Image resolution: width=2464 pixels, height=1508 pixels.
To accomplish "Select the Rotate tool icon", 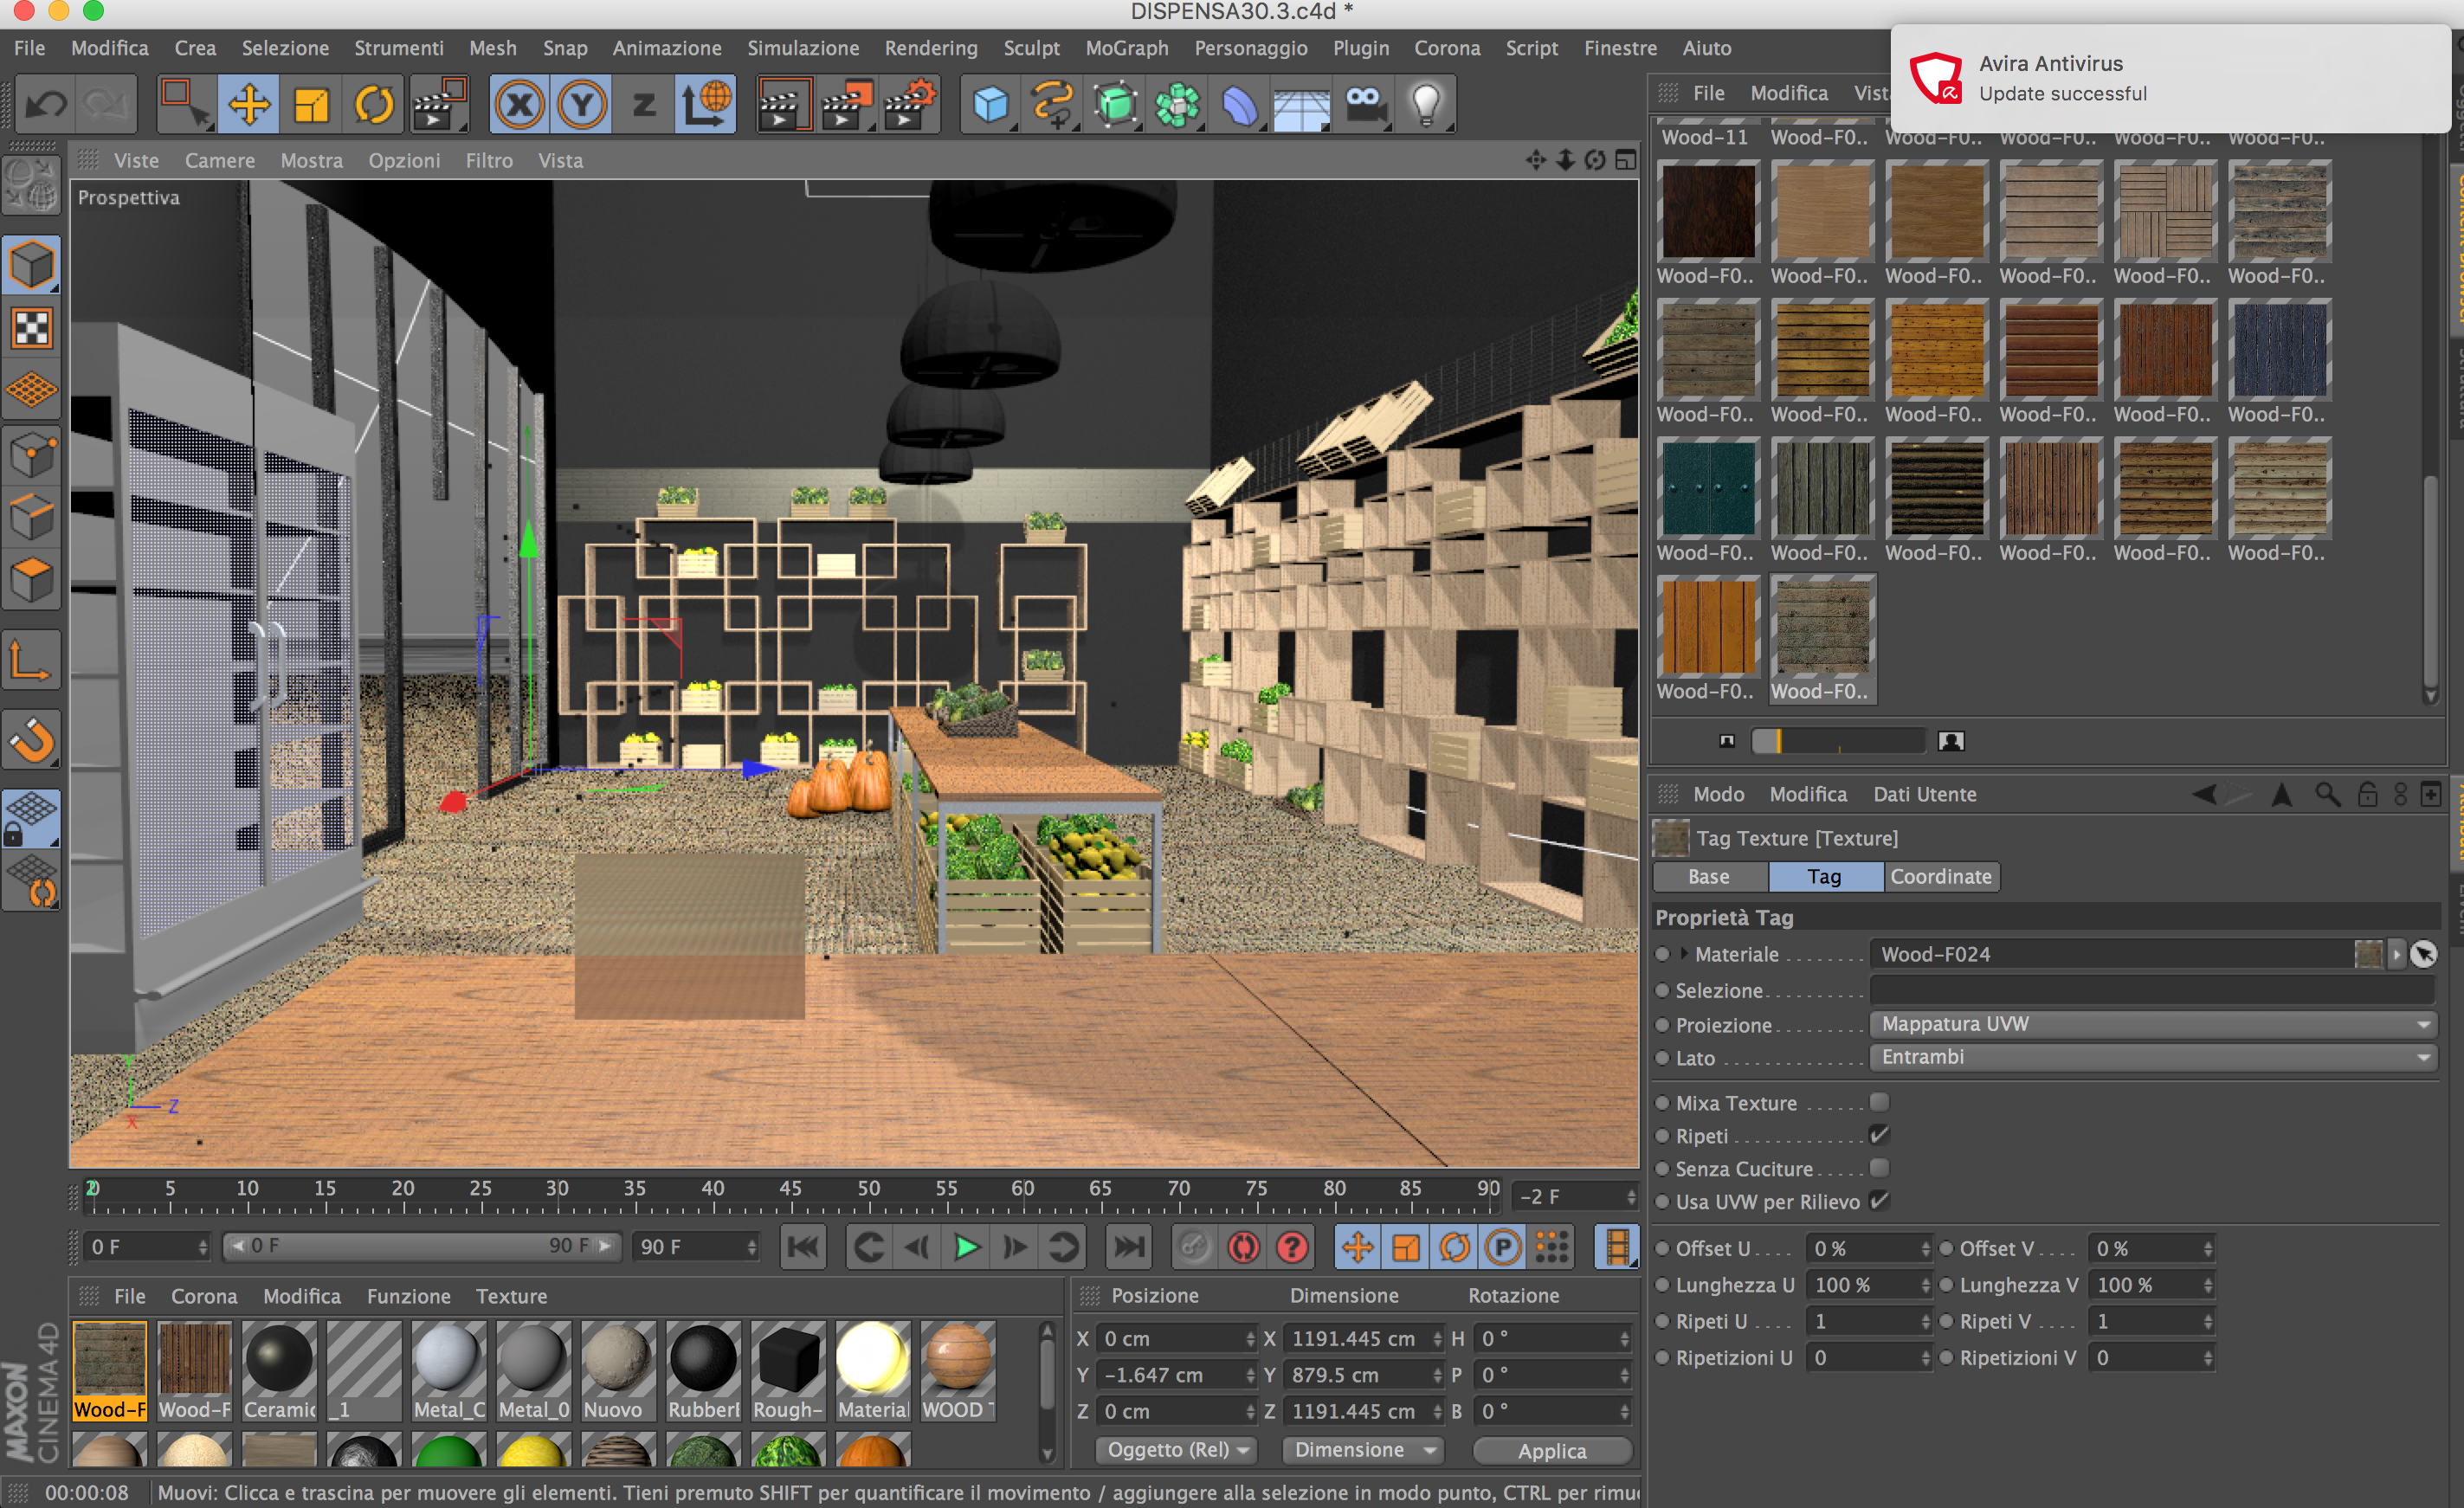I will click(374, 104).
